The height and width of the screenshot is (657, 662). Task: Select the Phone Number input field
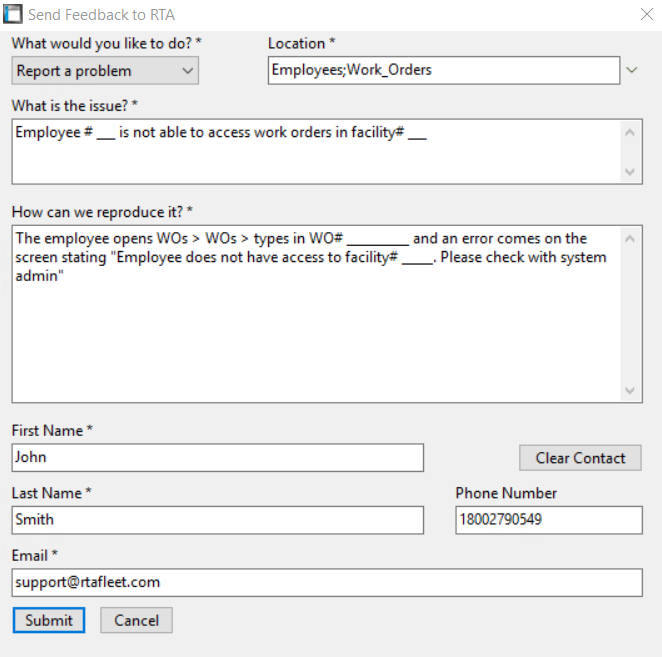click(x=548, y=520)
